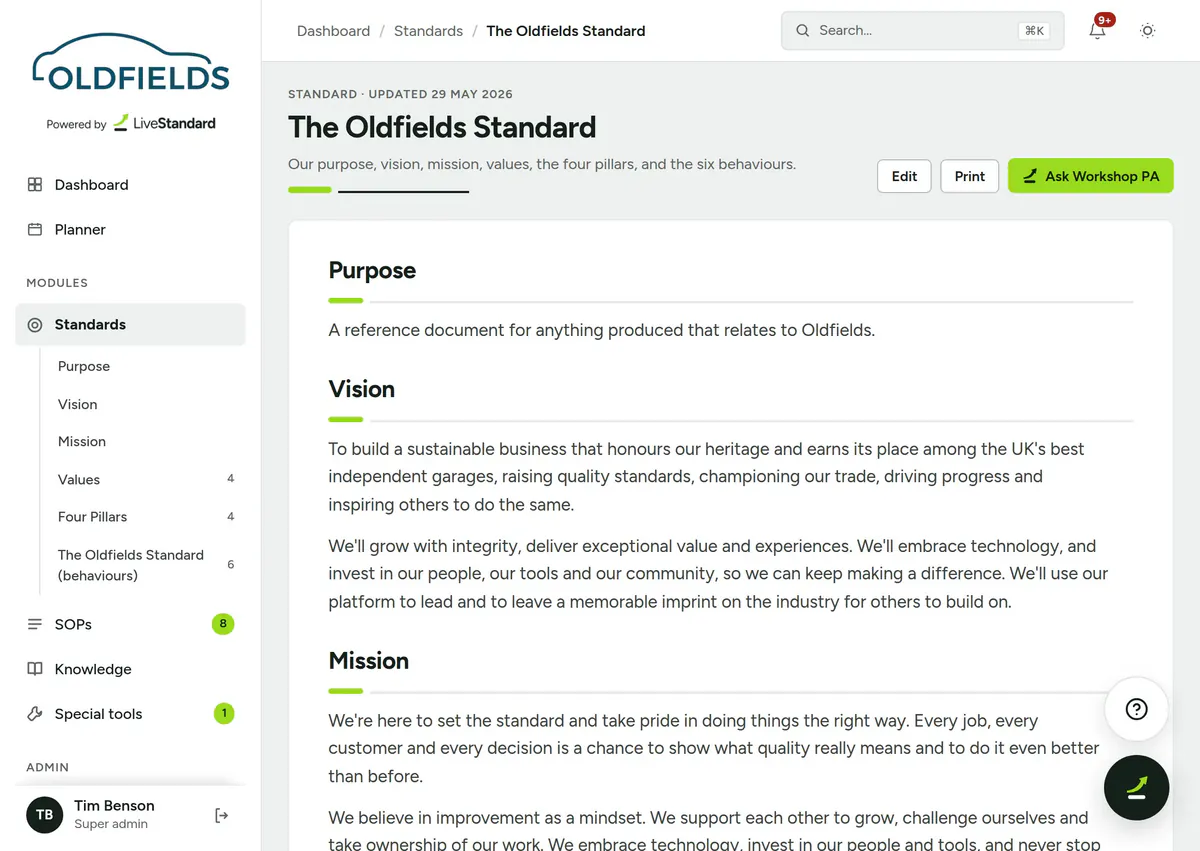Click the LiveStandard logo
This screenshot has width=1200, height=851.
164,123
